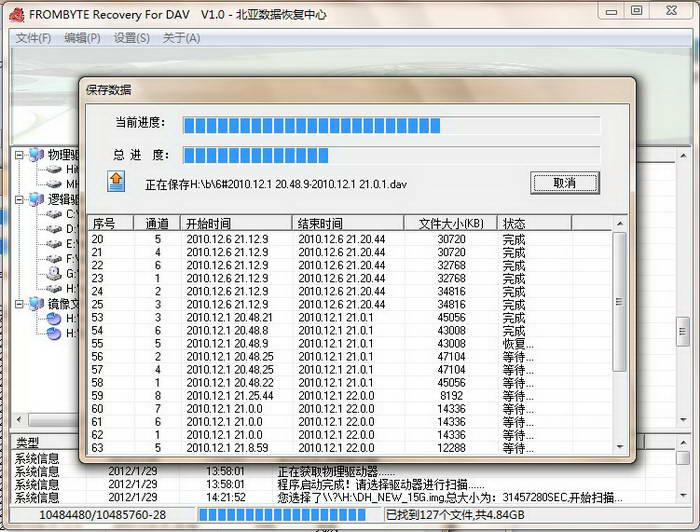This screenshot has width=700, height=532.
Task: Select file row number 53
Action: pos(350,317)
